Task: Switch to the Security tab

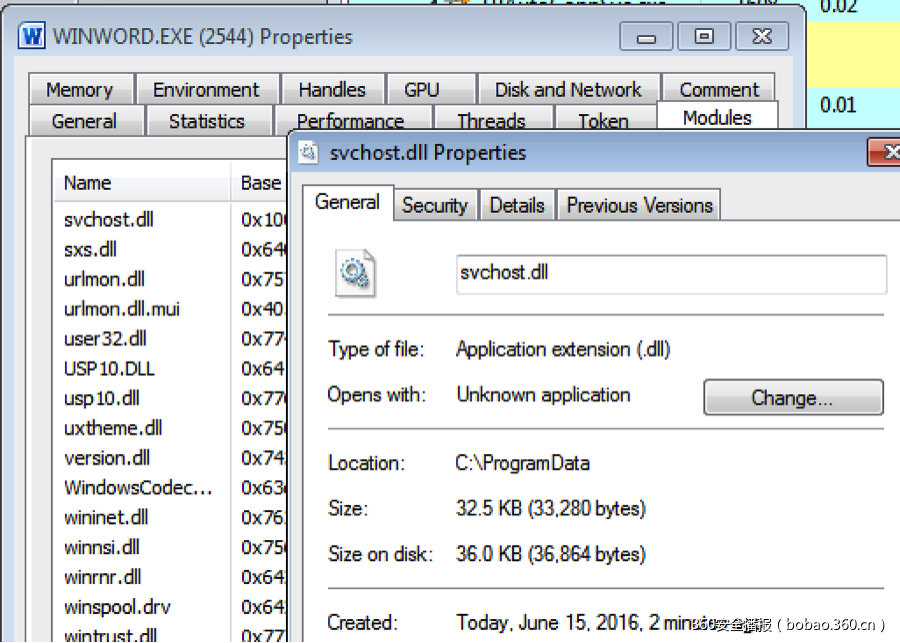Action: tap(434, 205)
